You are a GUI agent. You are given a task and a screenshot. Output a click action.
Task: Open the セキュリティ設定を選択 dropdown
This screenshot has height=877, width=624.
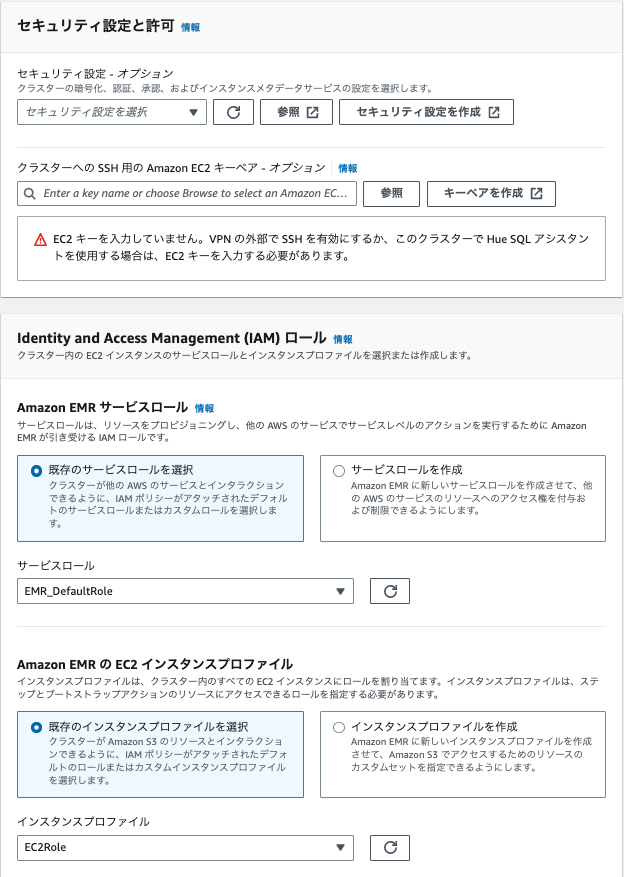tap(112, 112)
